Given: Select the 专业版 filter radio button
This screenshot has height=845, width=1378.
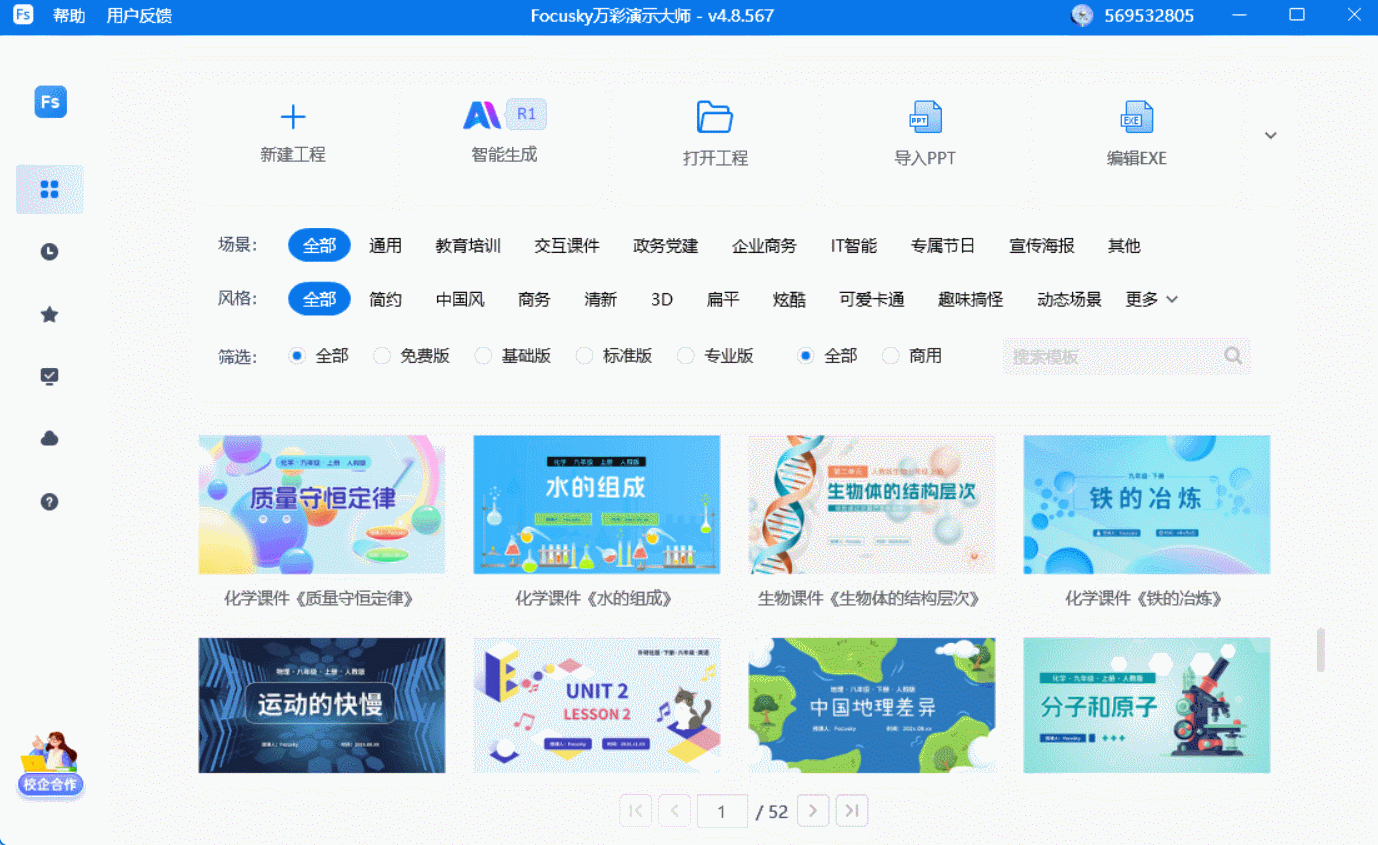Looking at the screenshot, I should 686,356.
